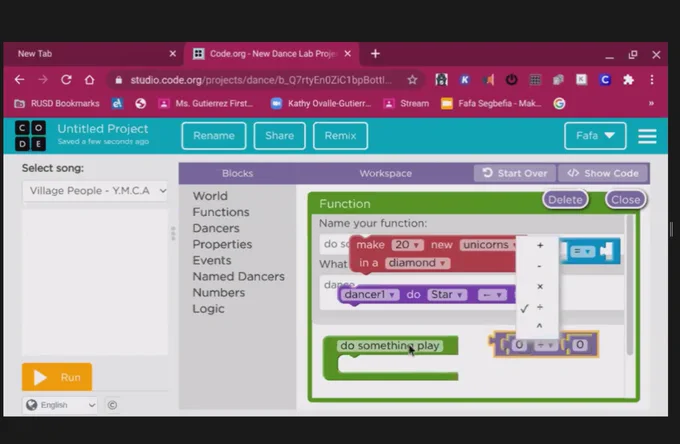Select the - operator from the menu

coord(539,266)
